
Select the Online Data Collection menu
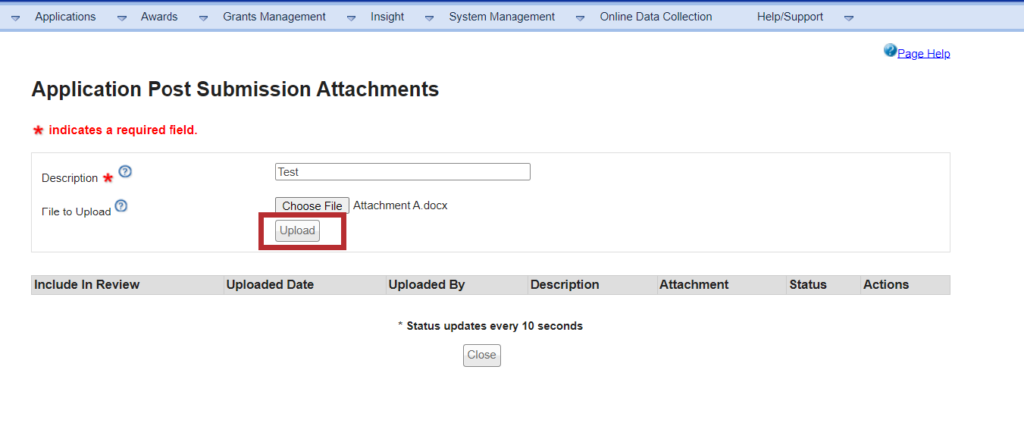[655, 17]
